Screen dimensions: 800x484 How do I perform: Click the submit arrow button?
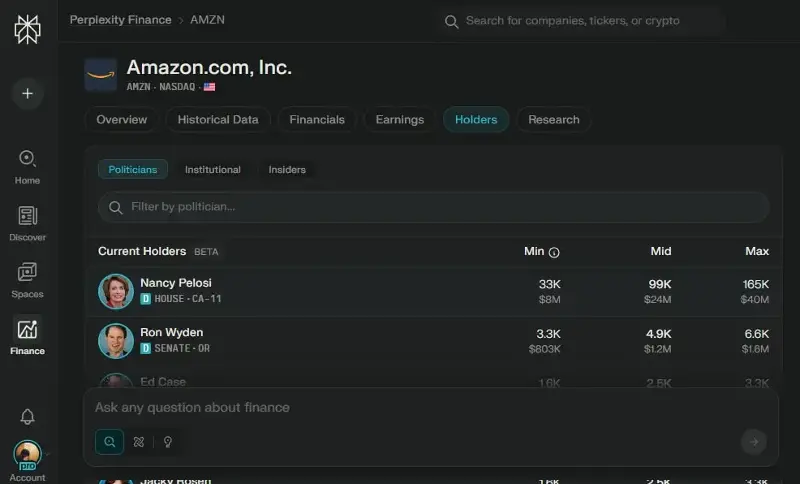tap(754, 442)
